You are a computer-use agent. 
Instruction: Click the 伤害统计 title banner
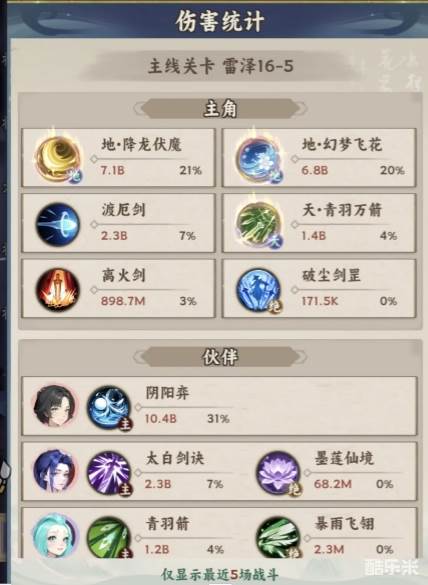(220, 21)
